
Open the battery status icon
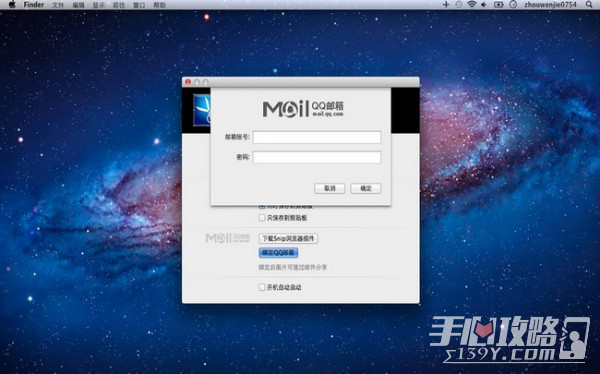(x=499, y=5)
